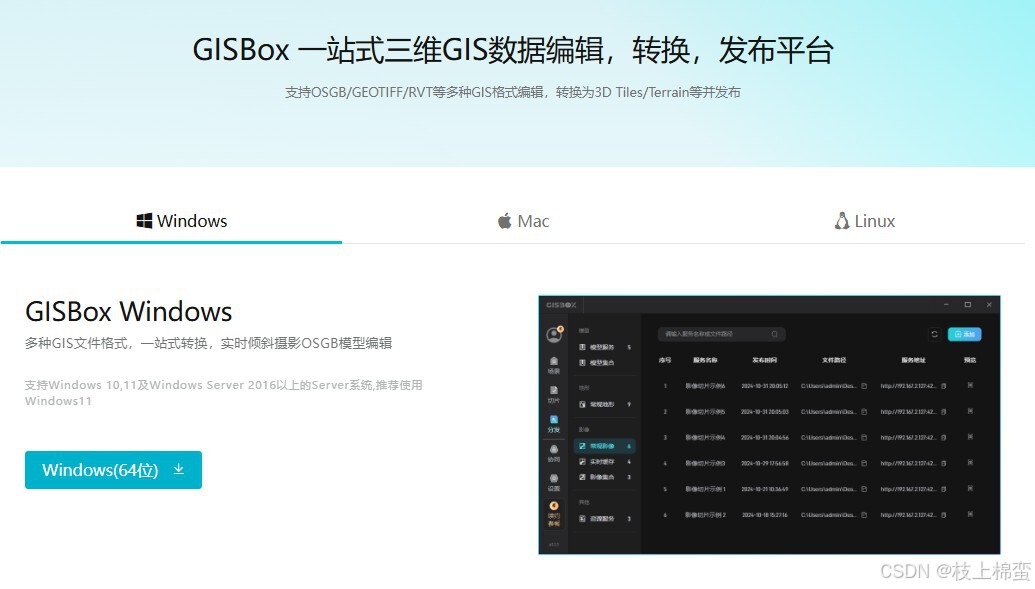
Task: Click the 发布时间 column header in the preview table
Action: tap(764, 360)
